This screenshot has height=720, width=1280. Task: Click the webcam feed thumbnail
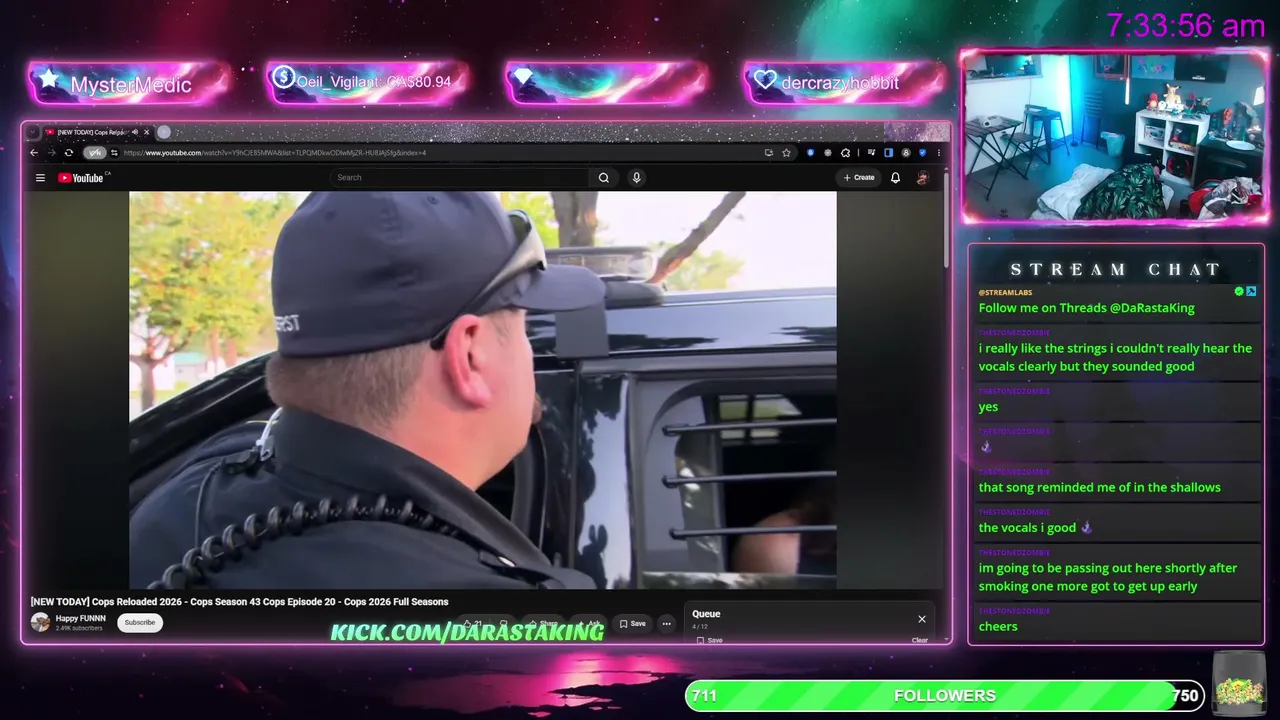tap(1114, 136)
